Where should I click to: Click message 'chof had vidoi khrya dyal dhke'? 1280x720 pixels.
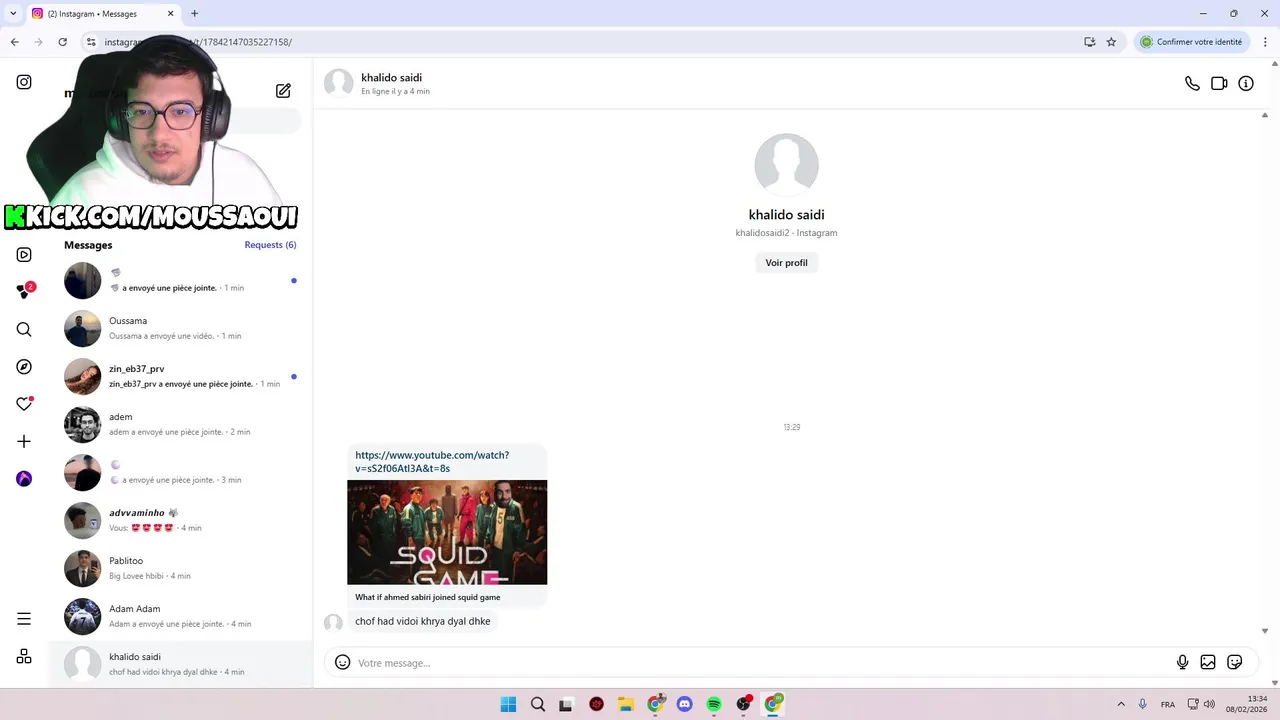(x=423, y=621)
